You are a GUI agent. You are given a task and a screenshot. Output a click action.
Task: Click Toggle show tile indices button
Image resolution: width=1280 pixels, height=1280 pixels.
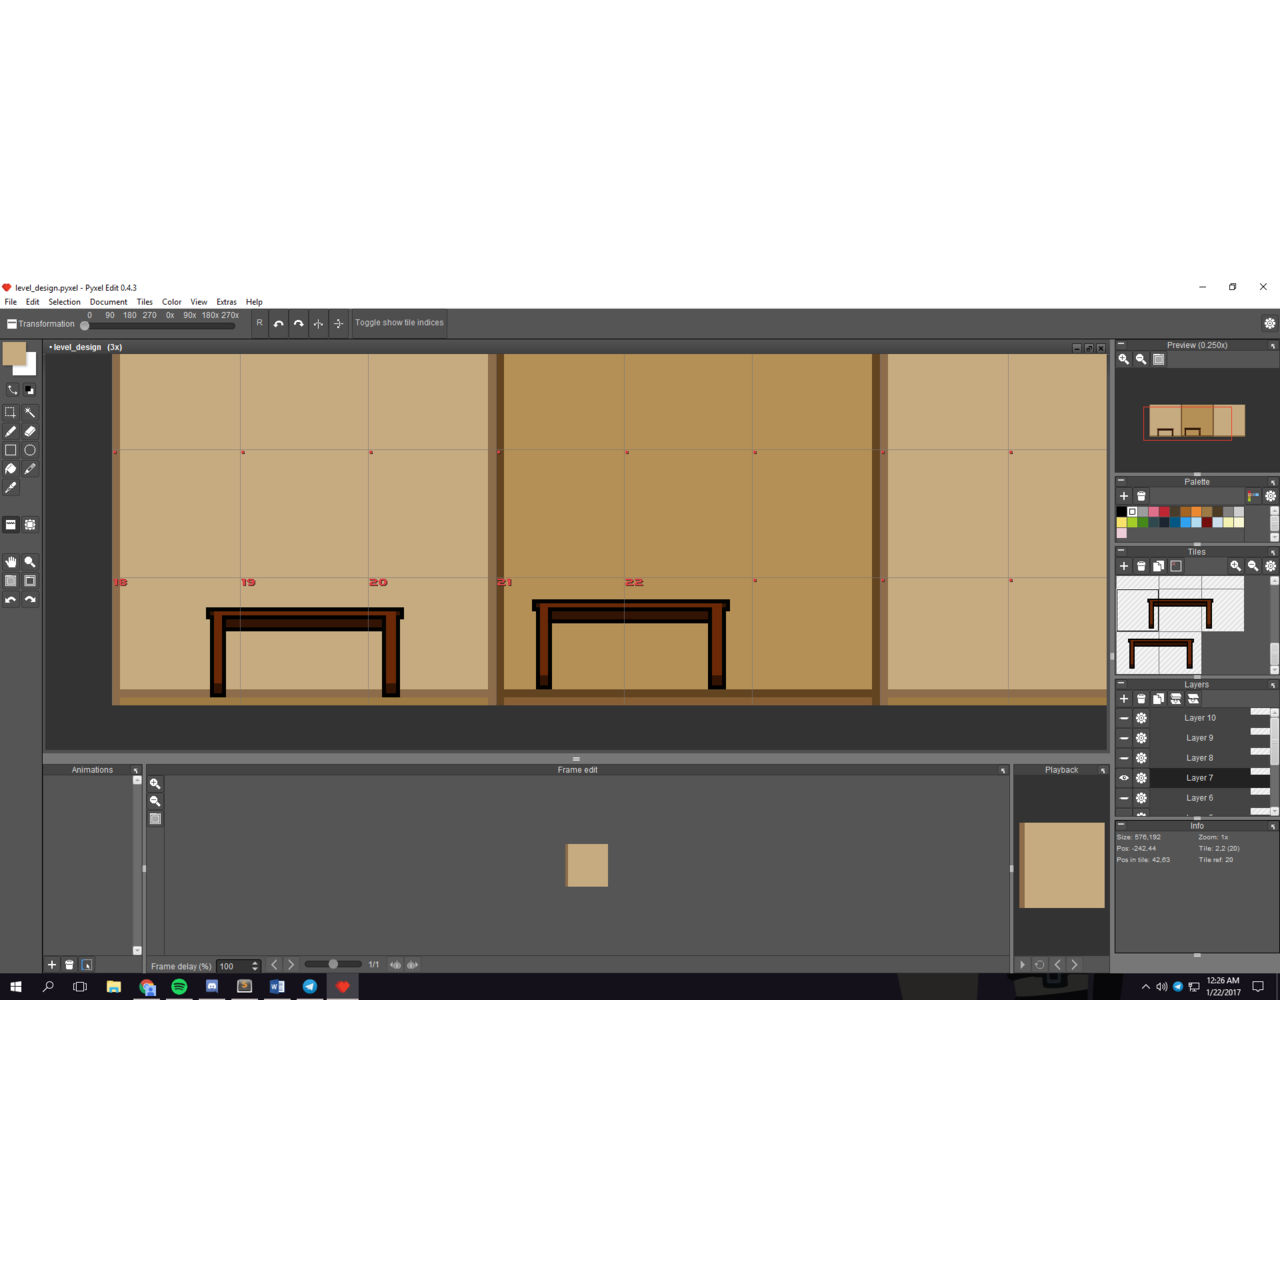pyautogui.click(x=399, y=323)
